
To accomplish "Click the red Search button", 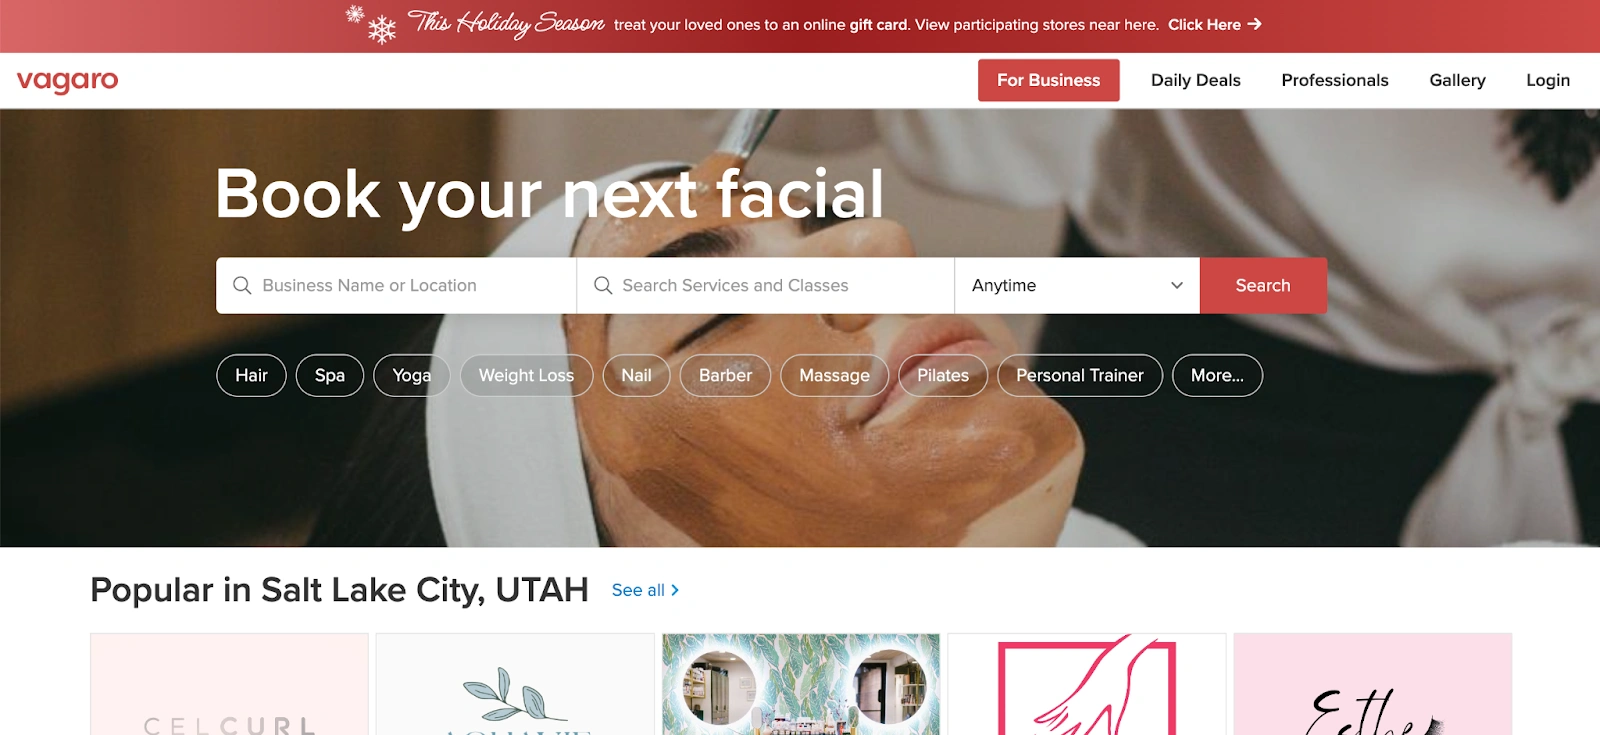I will click(x=1263, y=286).
